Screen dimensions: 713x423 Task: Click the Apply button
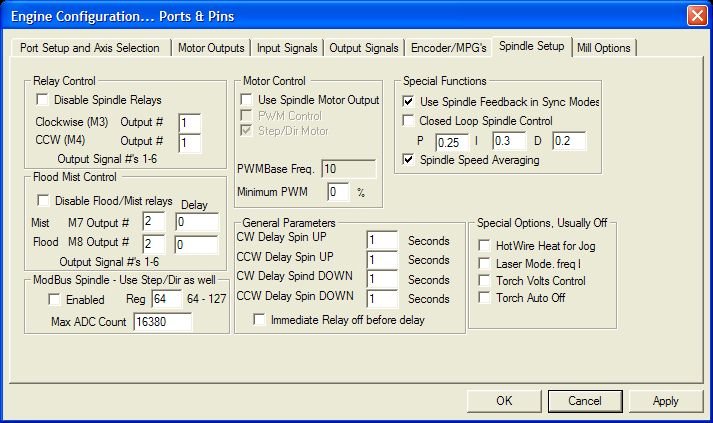665,400
